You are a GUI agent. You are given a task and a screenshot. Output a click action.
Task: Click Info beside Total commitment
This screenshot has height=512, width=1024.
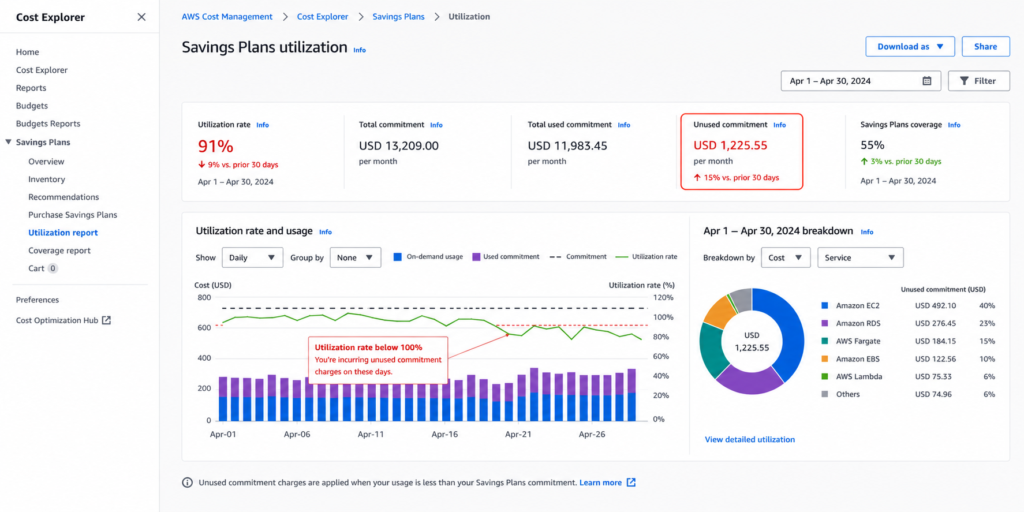click(436, 125)
